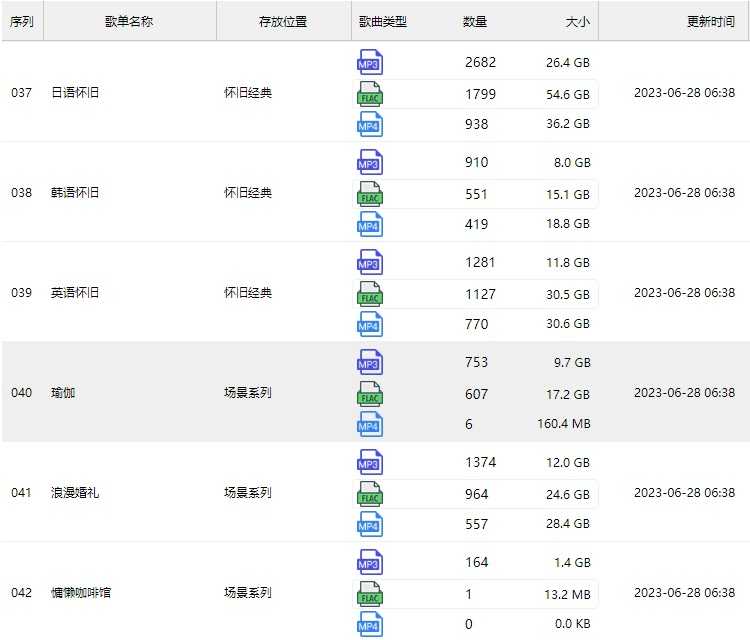Select playlist name 韩语怀旧
This screenshot has height=640, width=750.
tap(75, 192)
